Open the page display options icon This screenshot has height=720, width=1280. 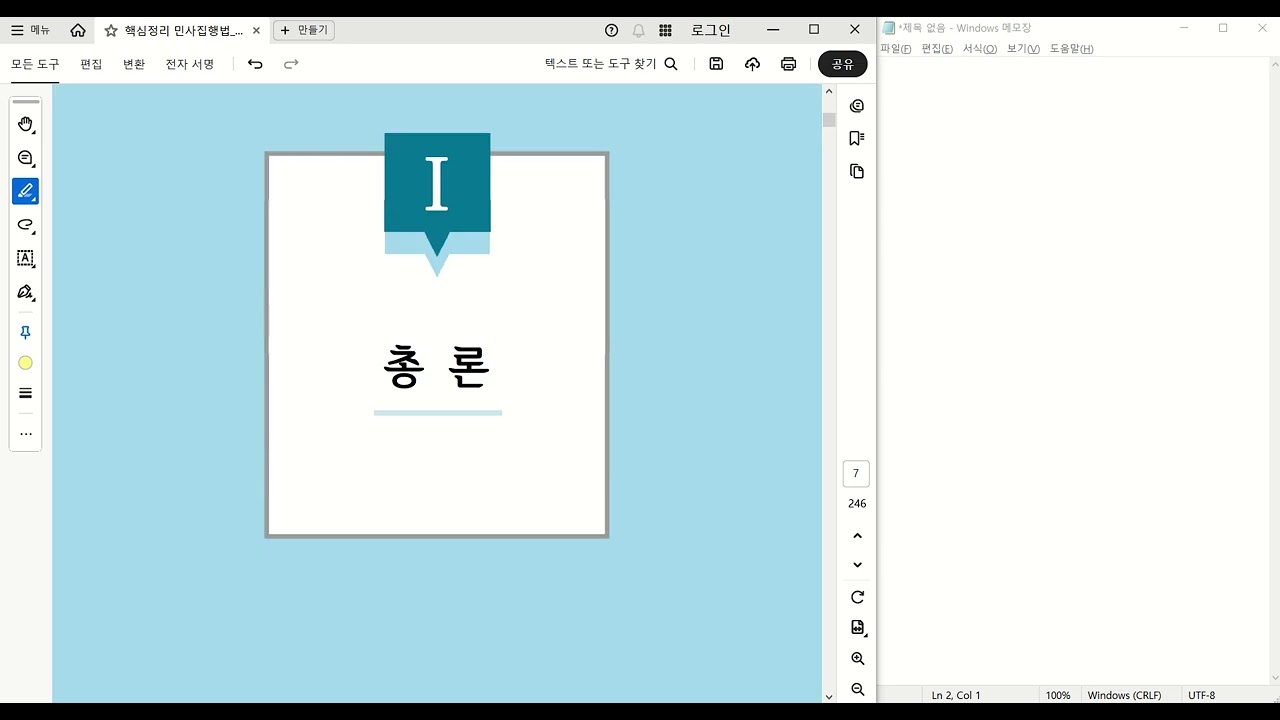point(857,628)
